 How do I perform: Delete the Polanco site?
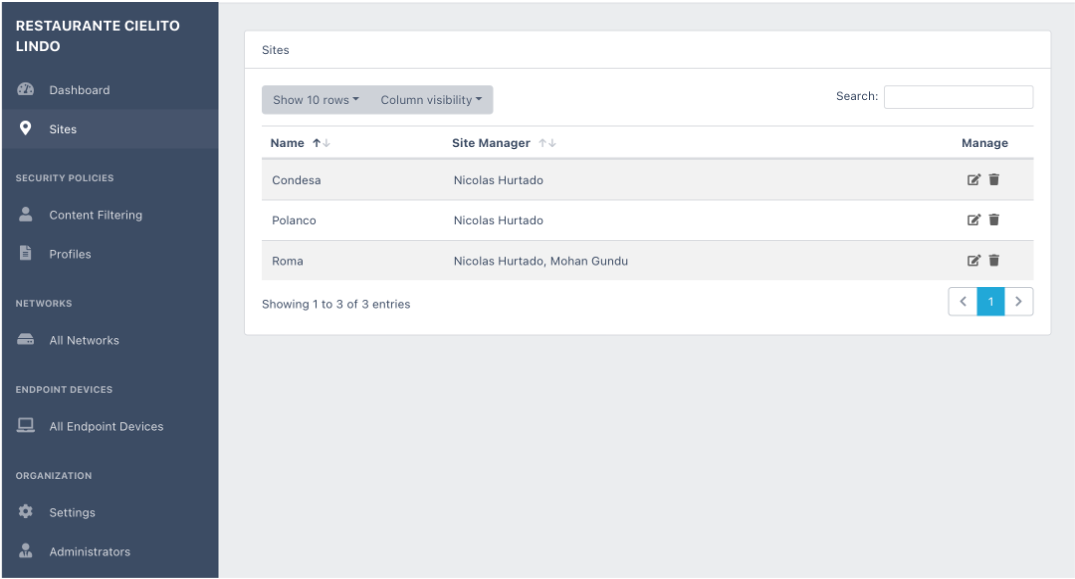(994, 220)
